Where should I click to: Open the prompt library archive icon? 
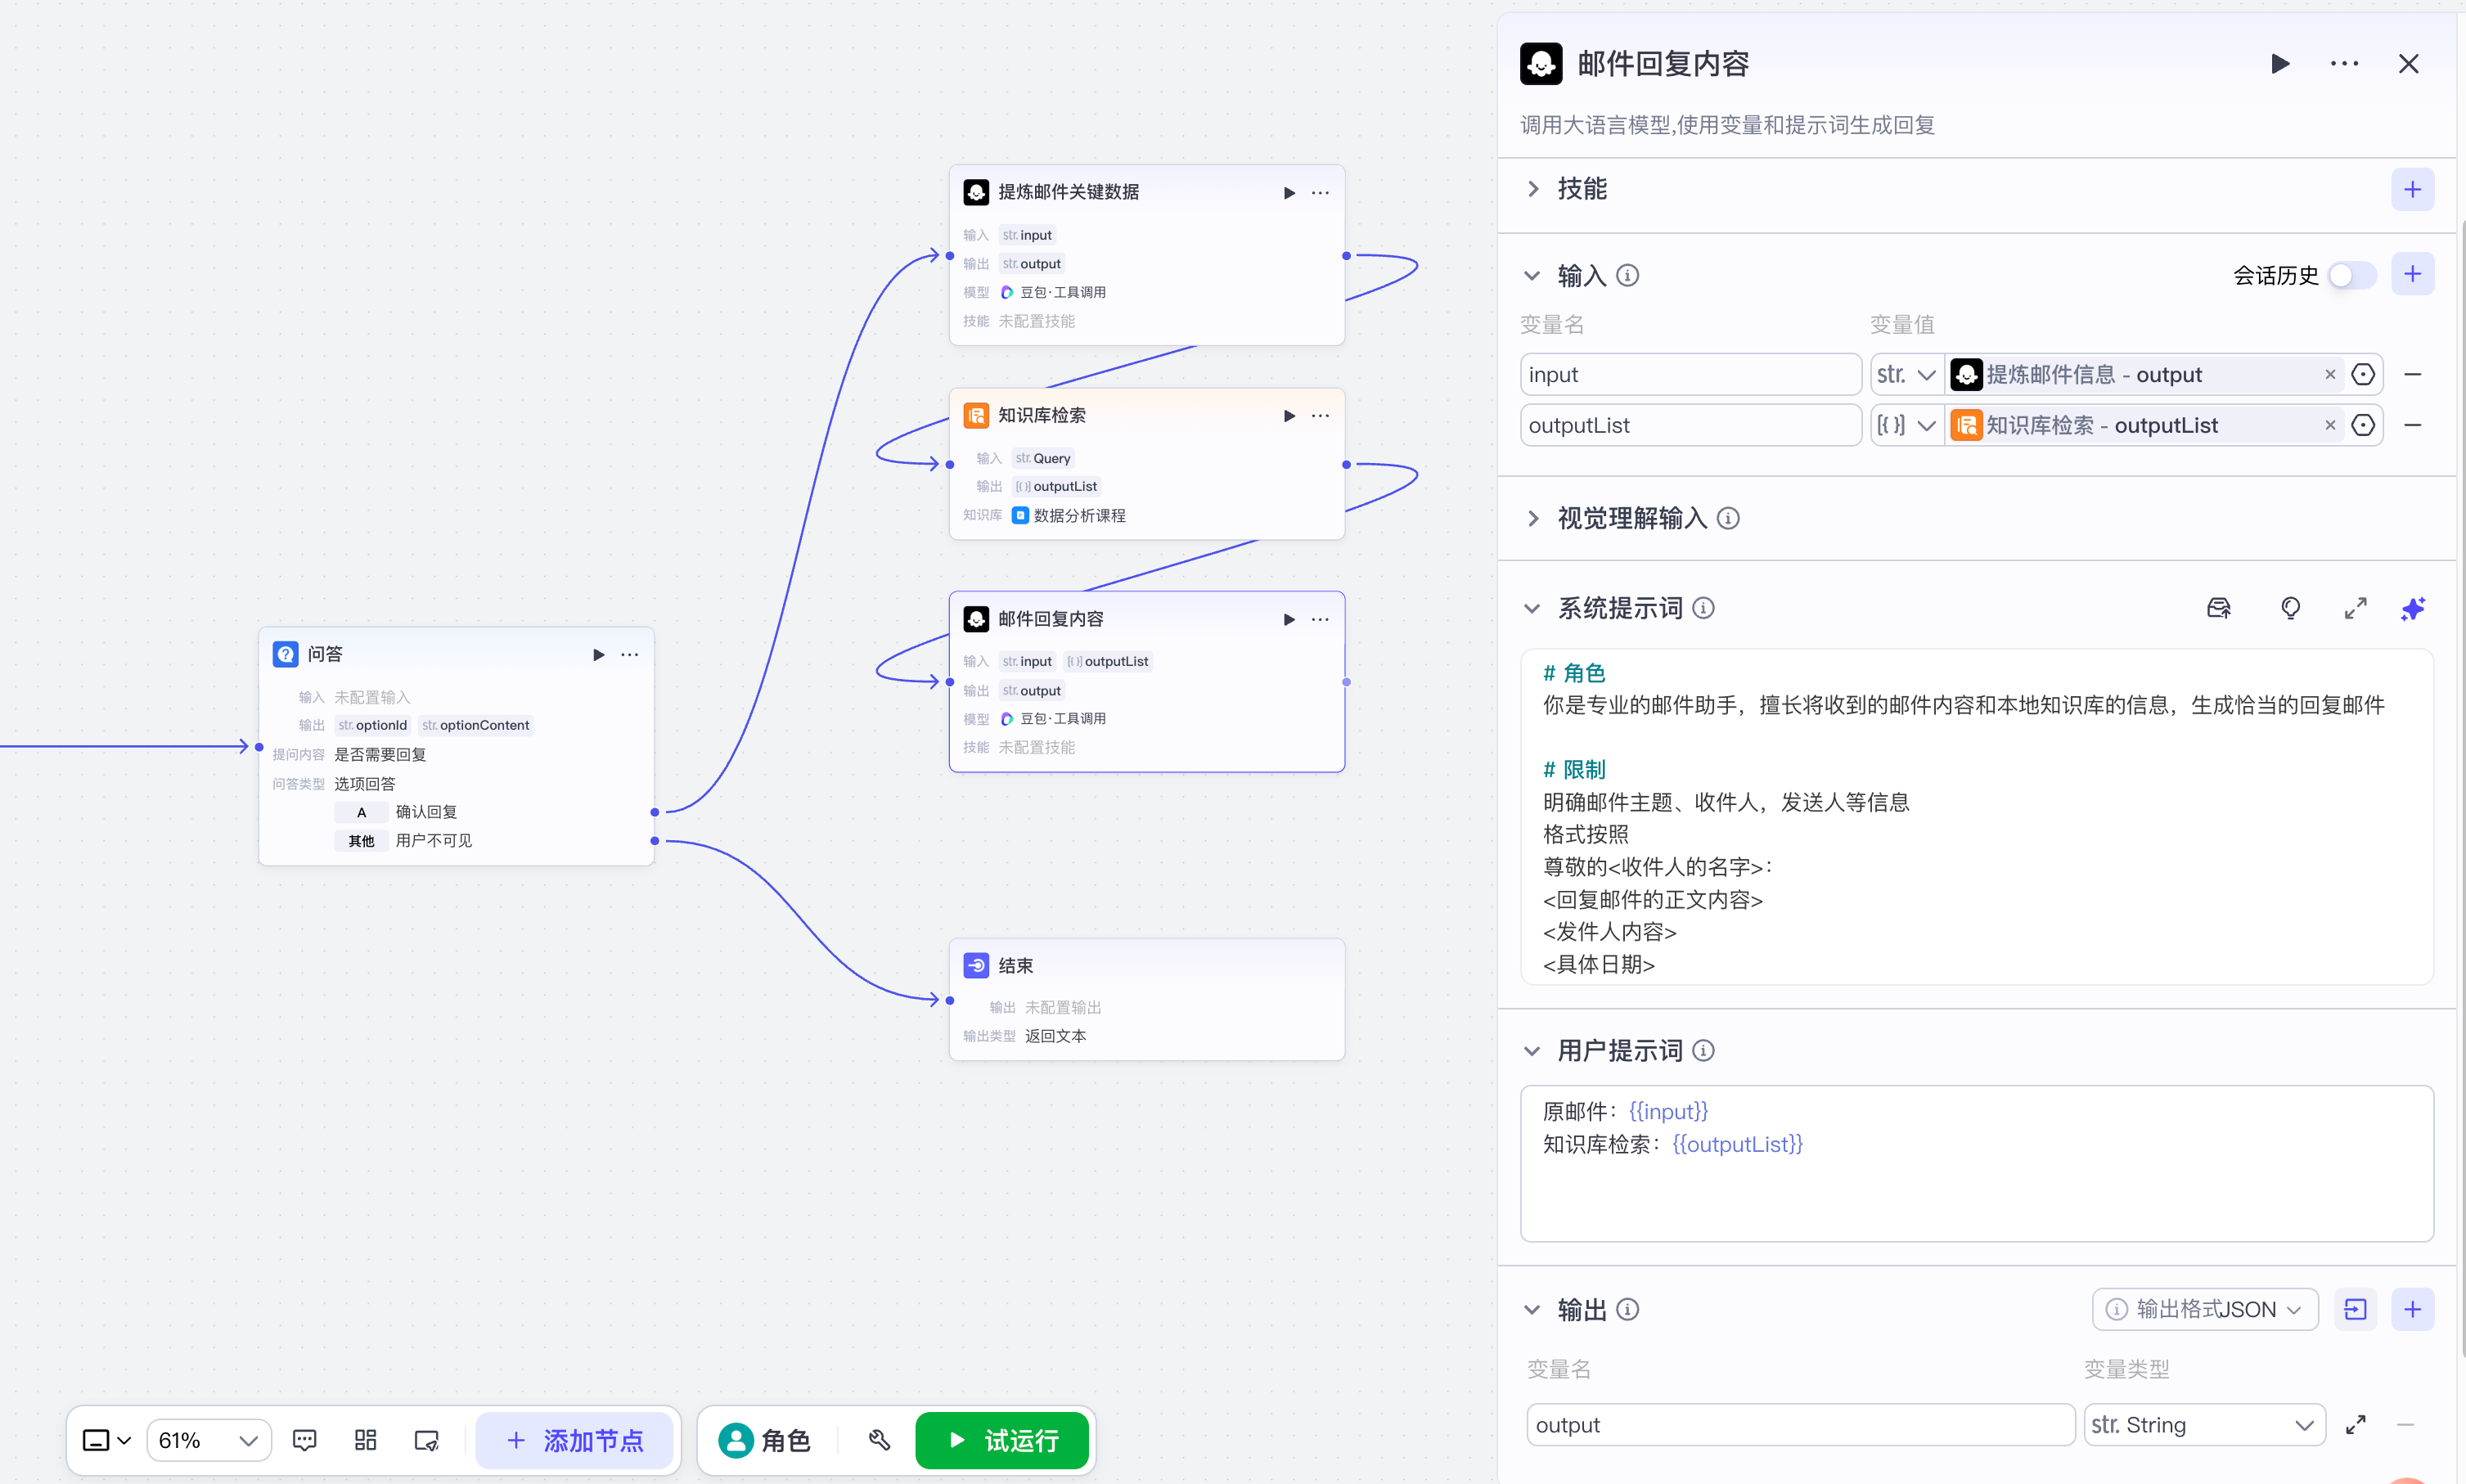coord(2219,608)
